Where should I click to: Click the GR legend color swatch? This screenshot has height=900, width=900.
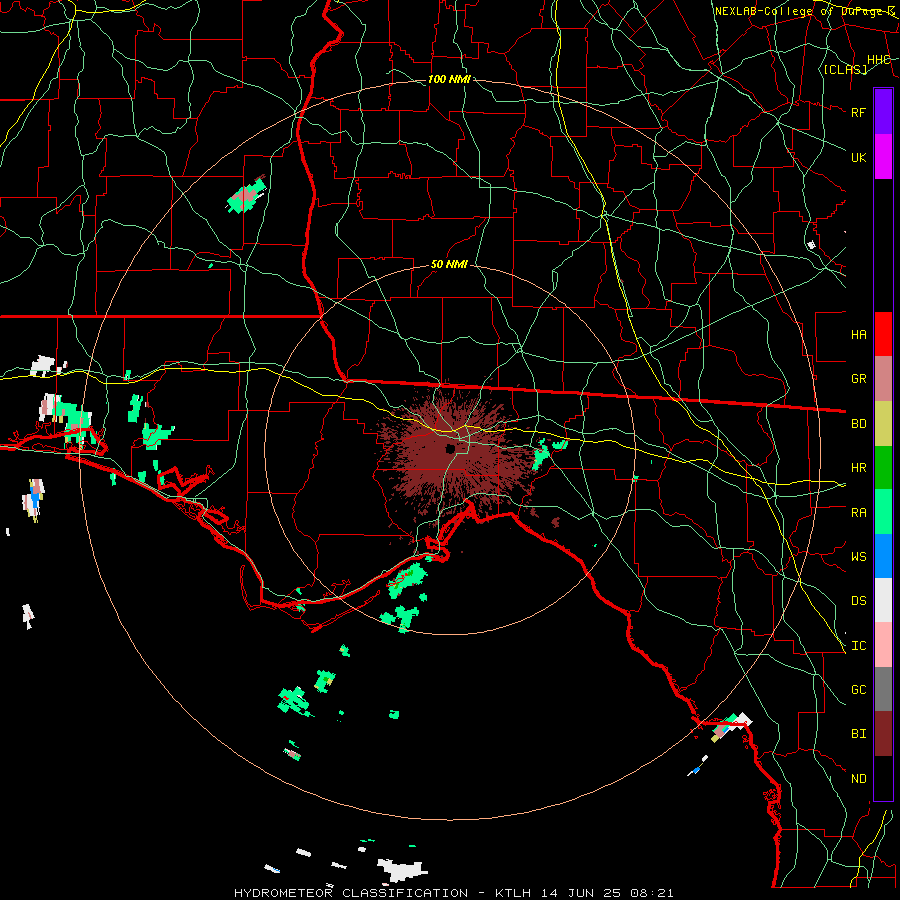(x=883, y=379)
